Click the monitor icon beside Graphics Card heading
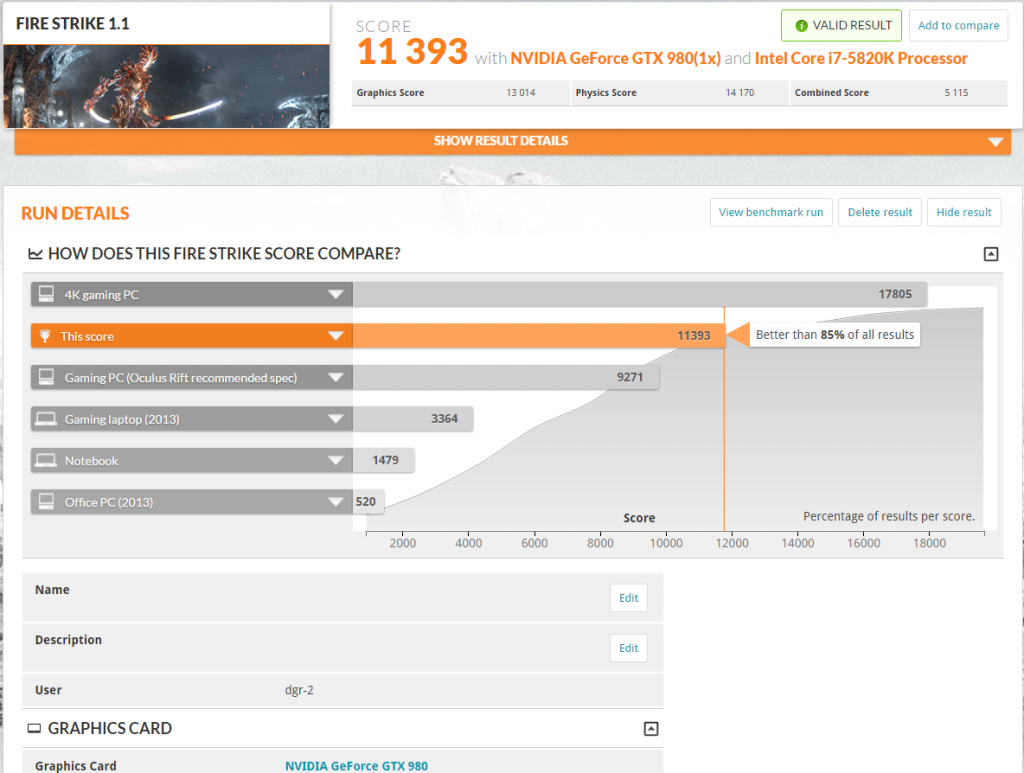Image resolution: width=1024 pixels, height=773 pixels. point(34,729)
